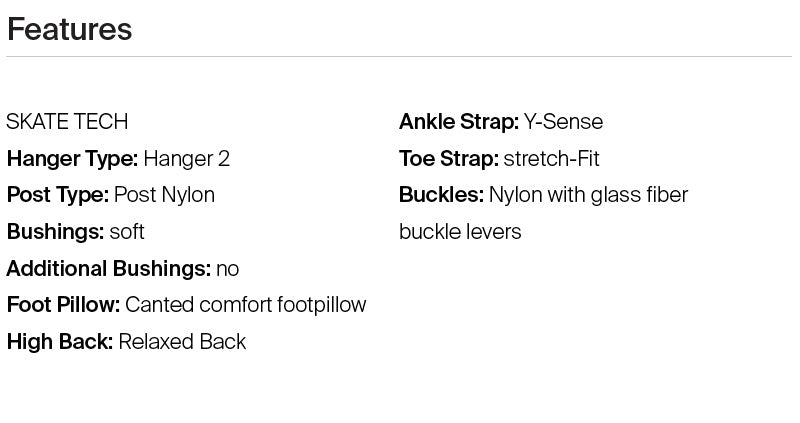
Task: Select the stretch-Fit value
Action: (552, 159)
